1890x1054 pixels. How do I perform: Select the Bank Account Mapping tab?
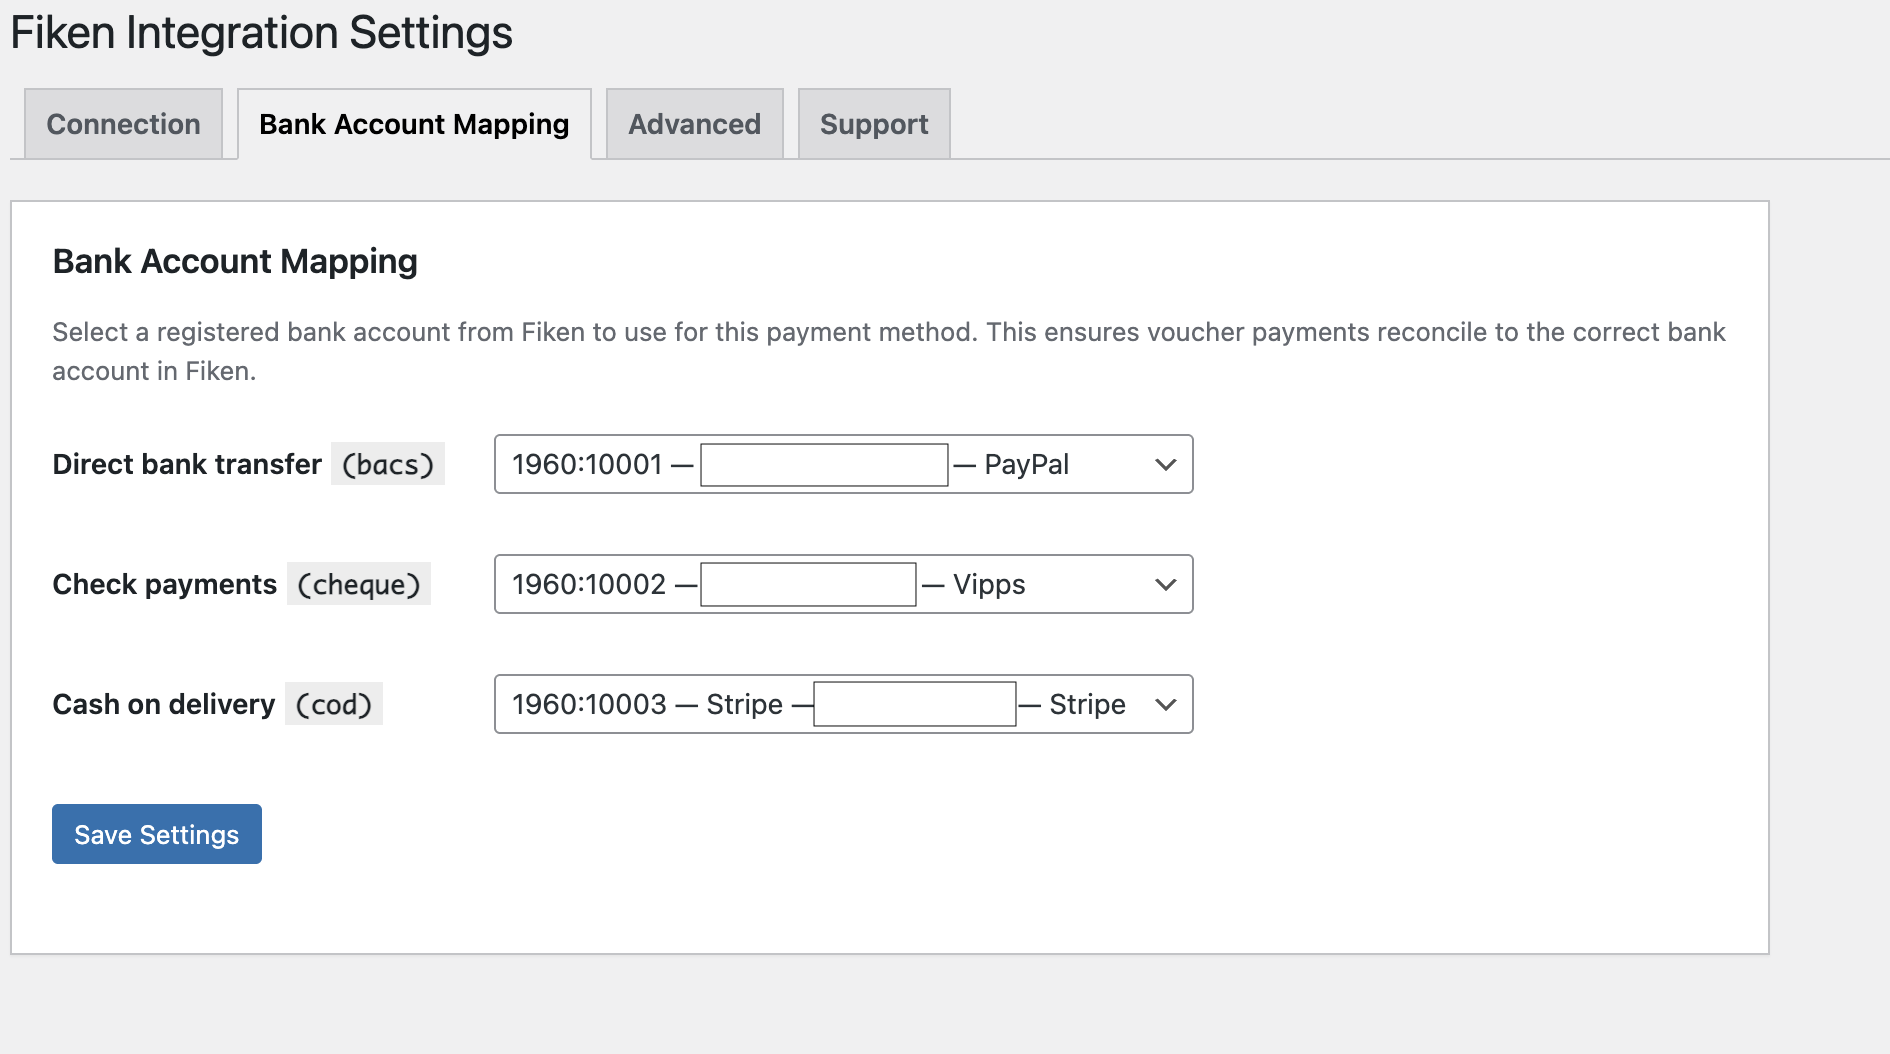414,123
